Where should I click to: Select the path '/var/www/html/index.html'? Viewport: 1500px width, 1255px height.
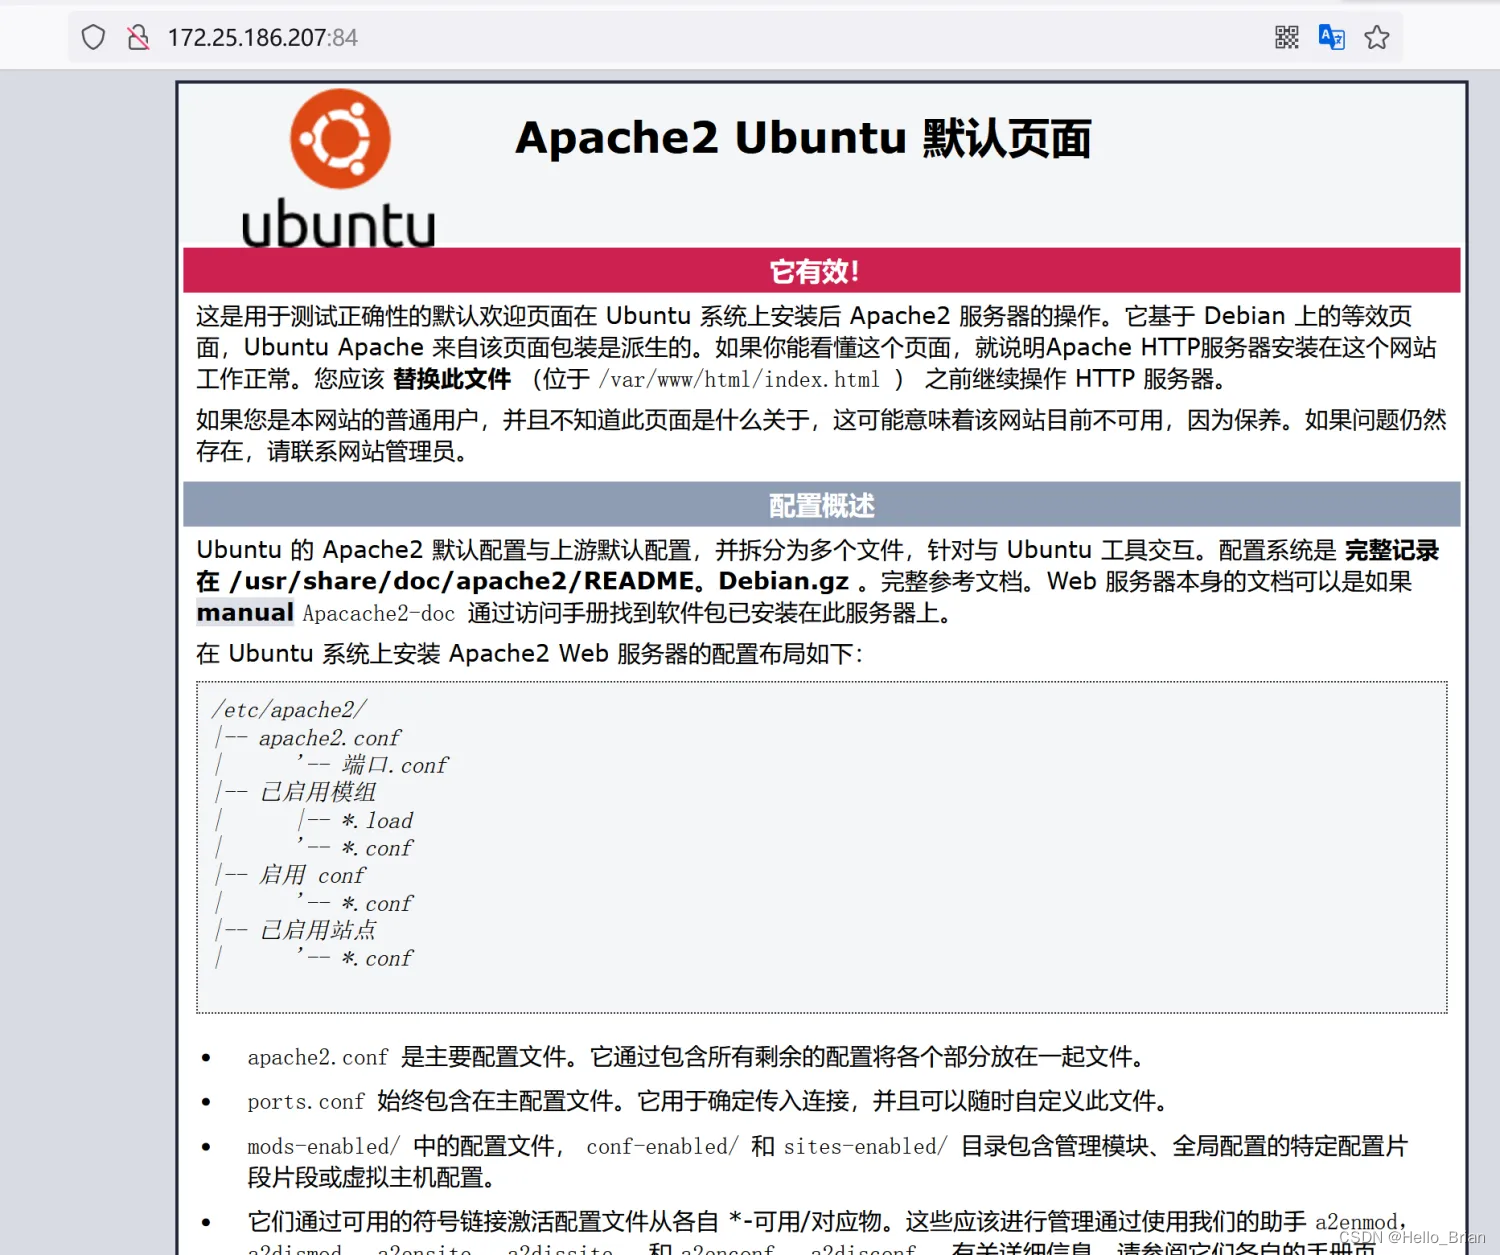click(739, 380)
